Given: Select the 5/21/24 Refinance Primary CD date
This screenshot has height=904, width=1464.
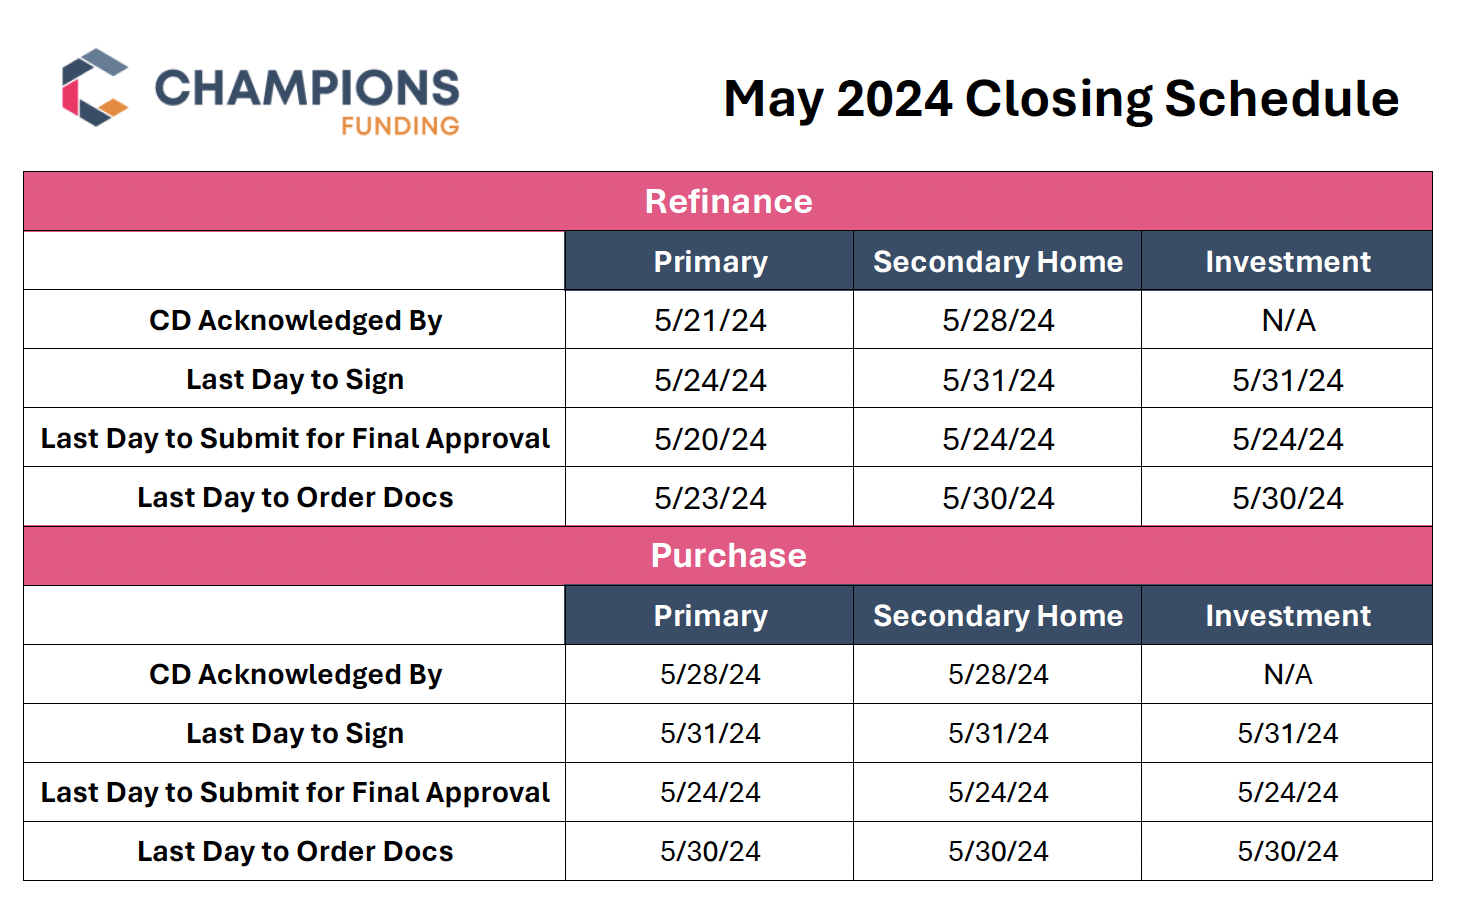Looking at the screenshot, I should click(x=710, y=321).
